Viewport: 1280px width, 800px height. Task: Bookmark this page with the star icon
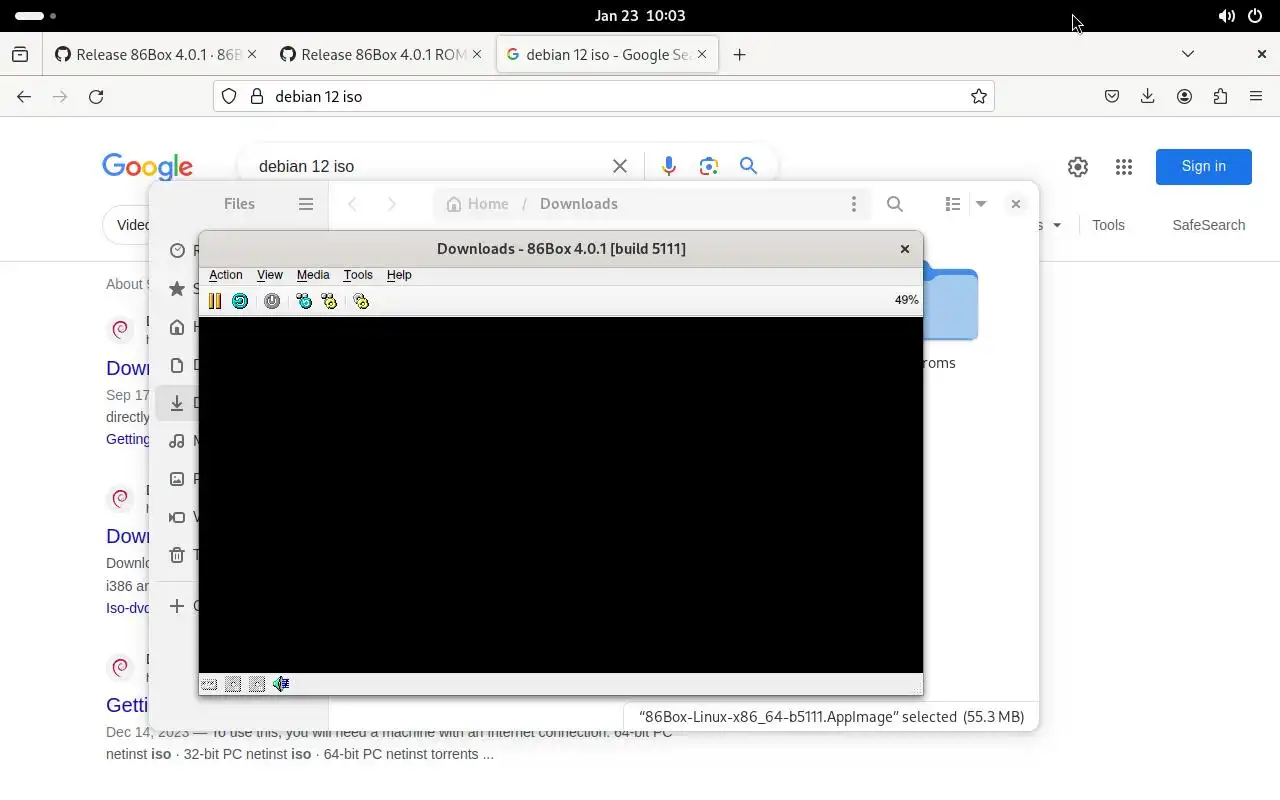click(x=979, y=97)
